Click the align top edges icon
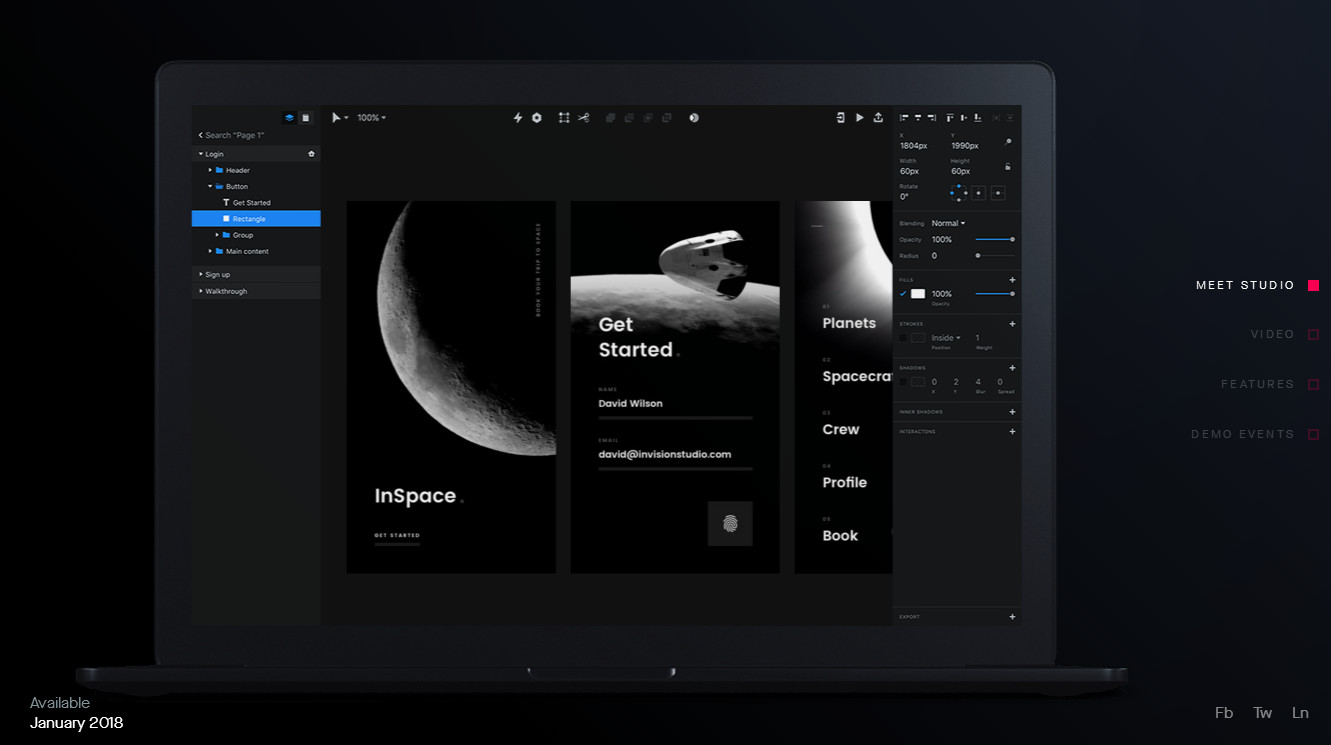The width and height of the screenshot is (1331, 745). [x=950, y=118]
